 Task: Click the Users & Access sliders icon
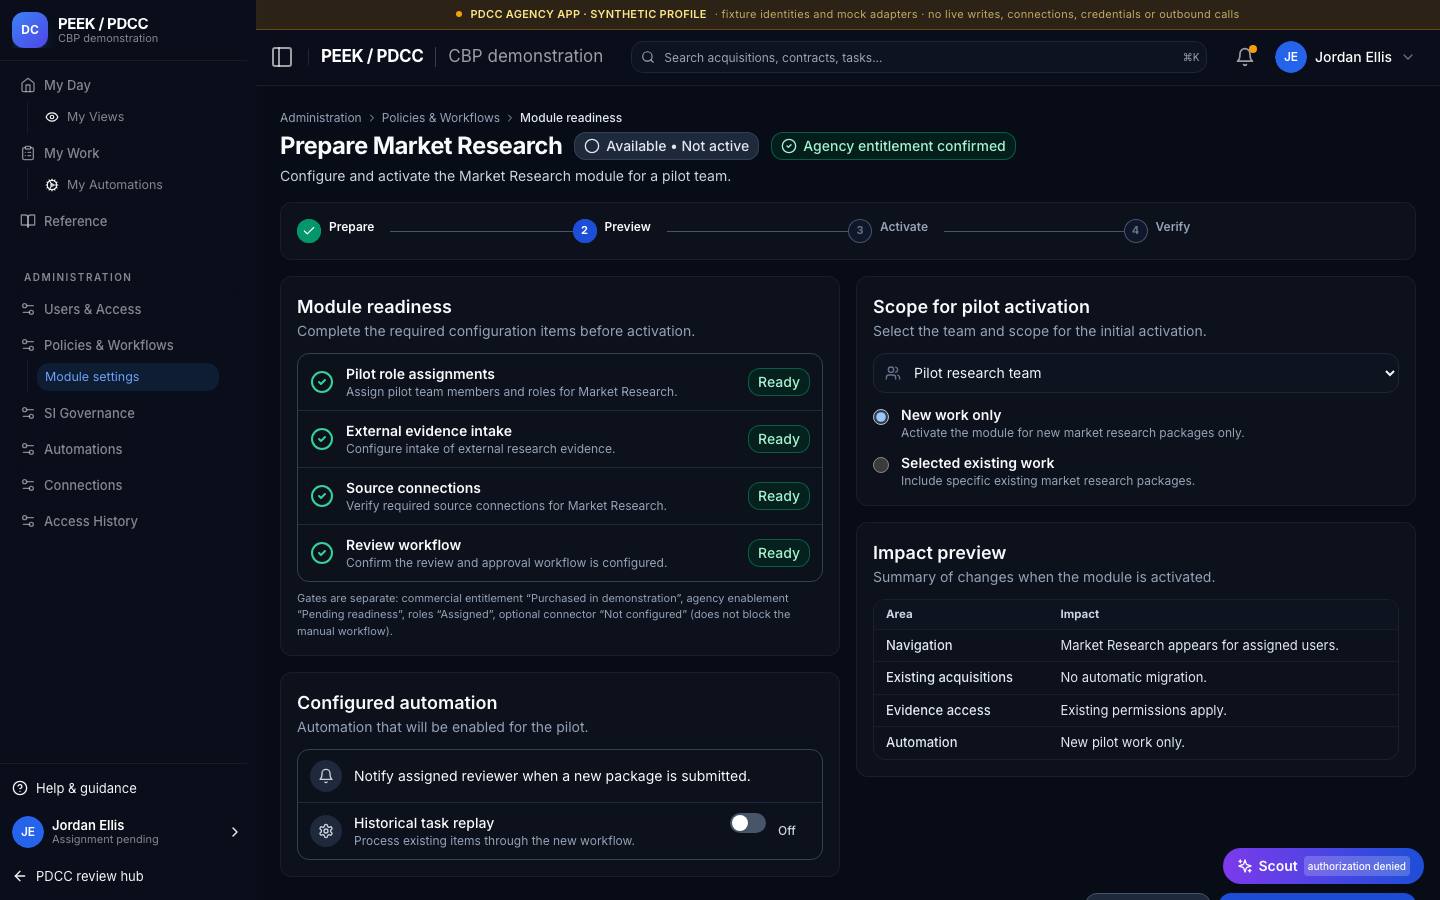[28, 309]
